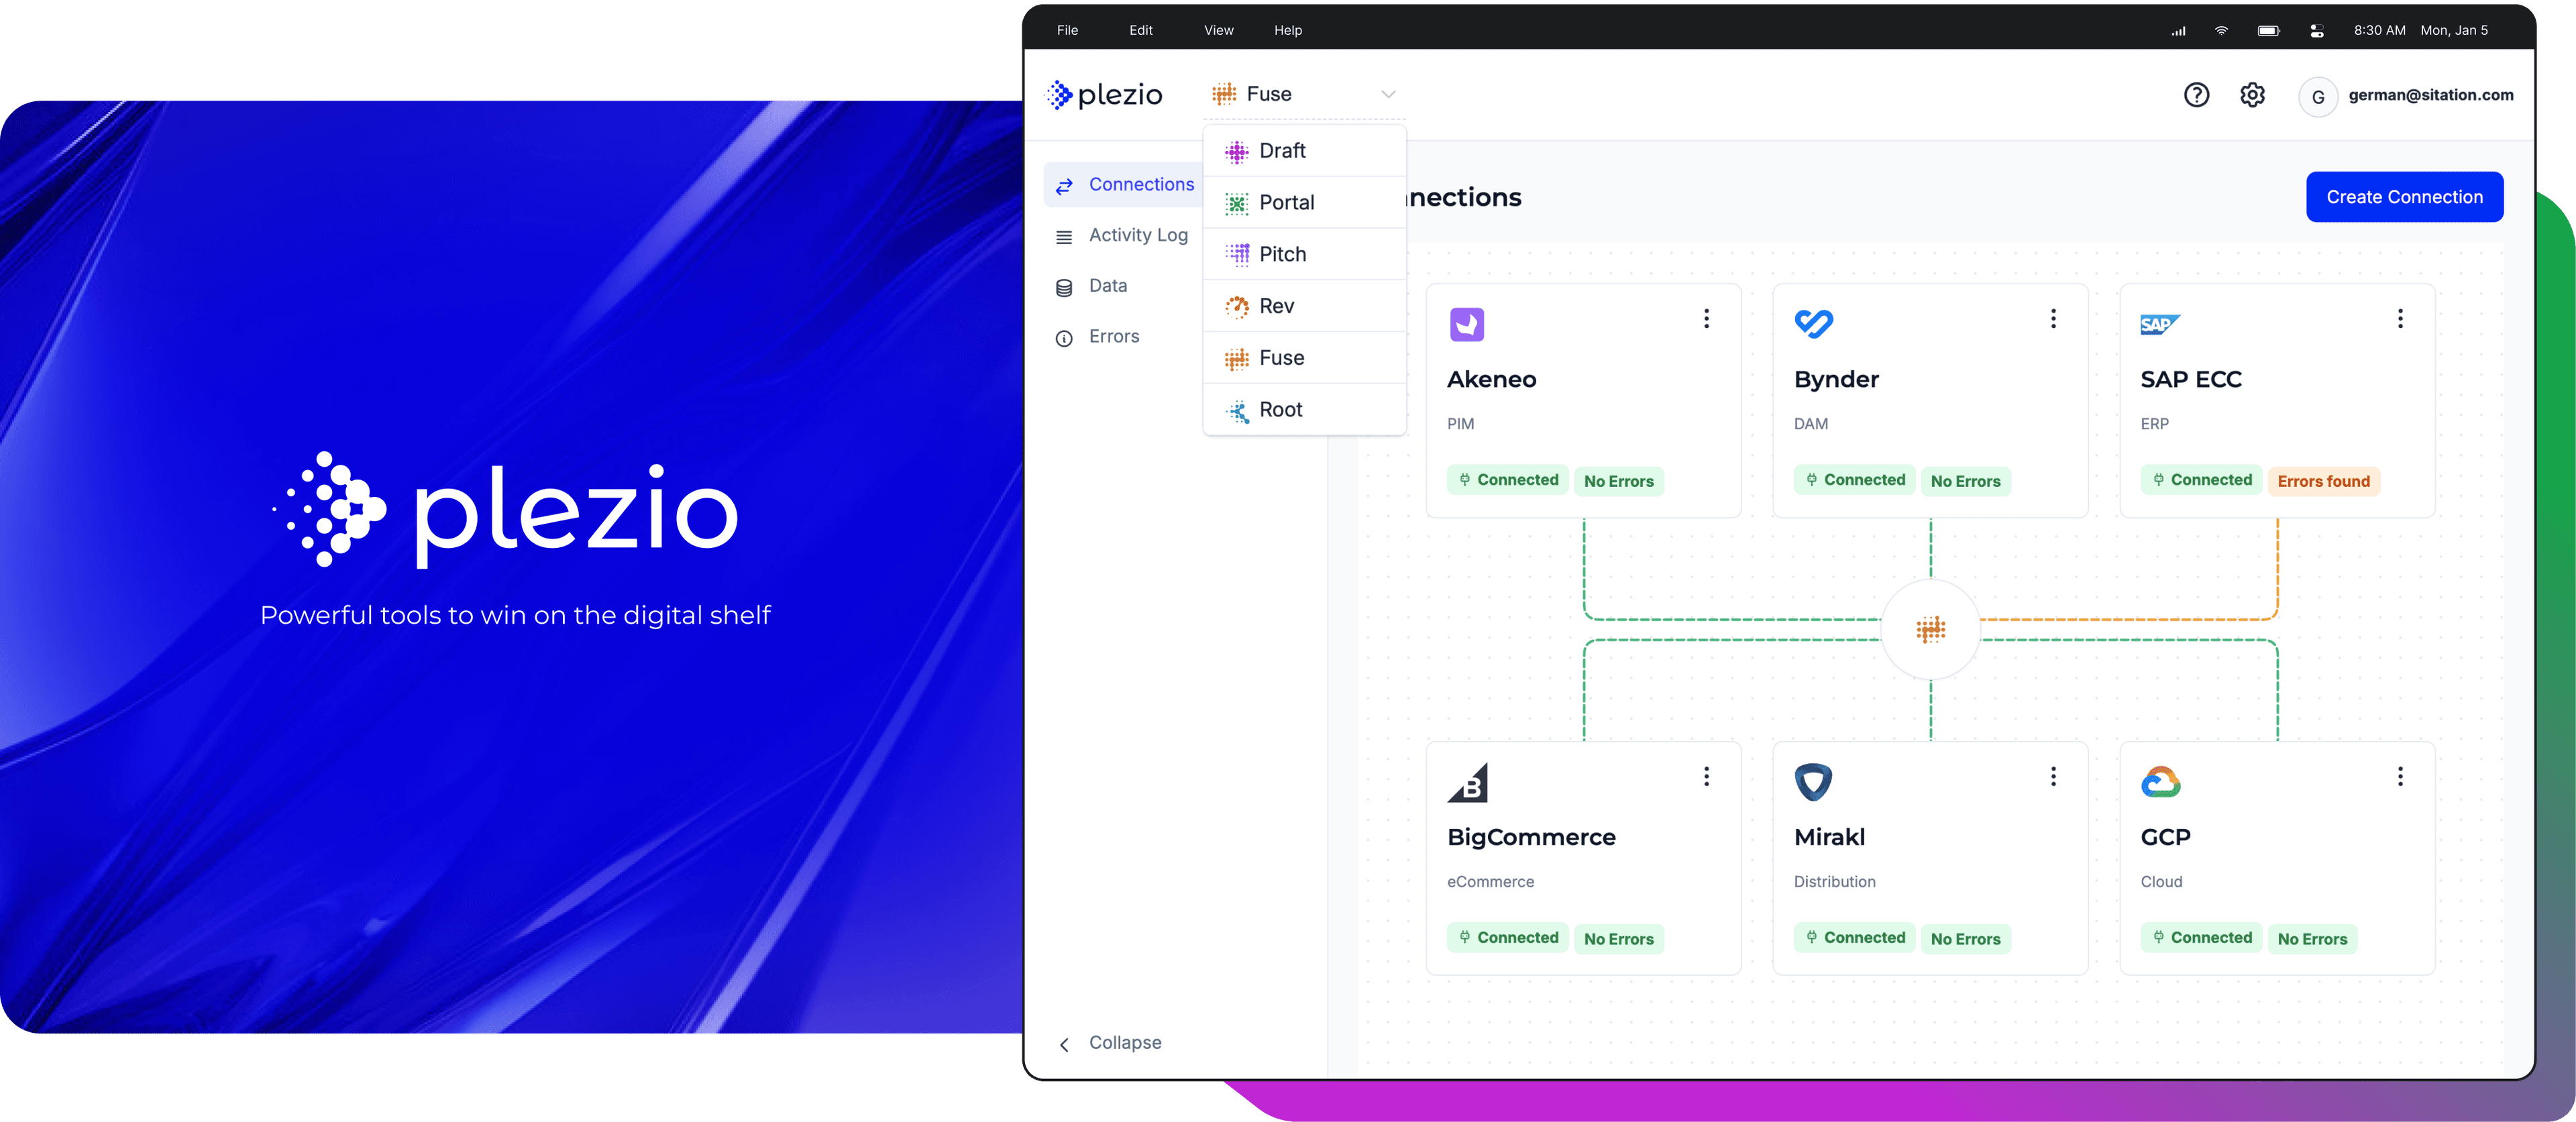Image resolution: width=2576 pixels, height=1122 pixels.
Task: Open the settings gear icon
Action: pyautogui.click(x=2252, y=95)
